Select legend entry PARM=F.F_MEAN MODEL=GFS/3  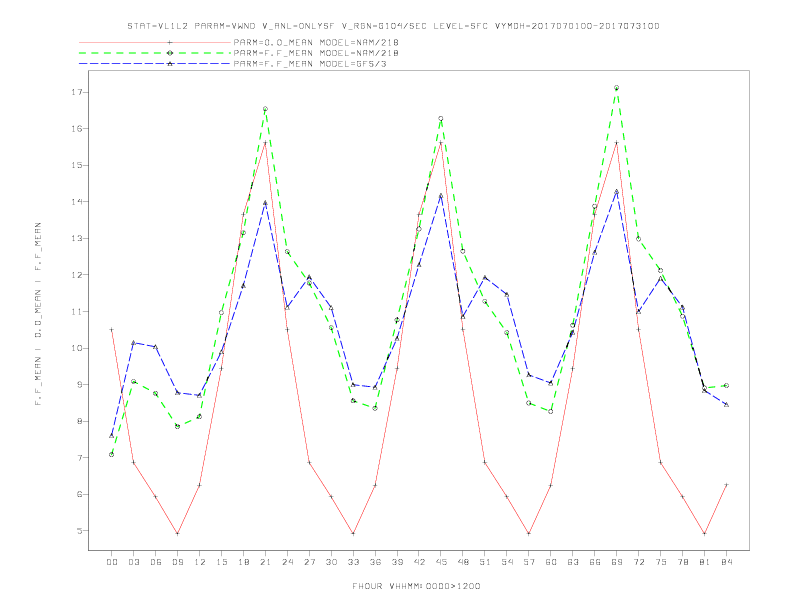[x=310, y=64]
